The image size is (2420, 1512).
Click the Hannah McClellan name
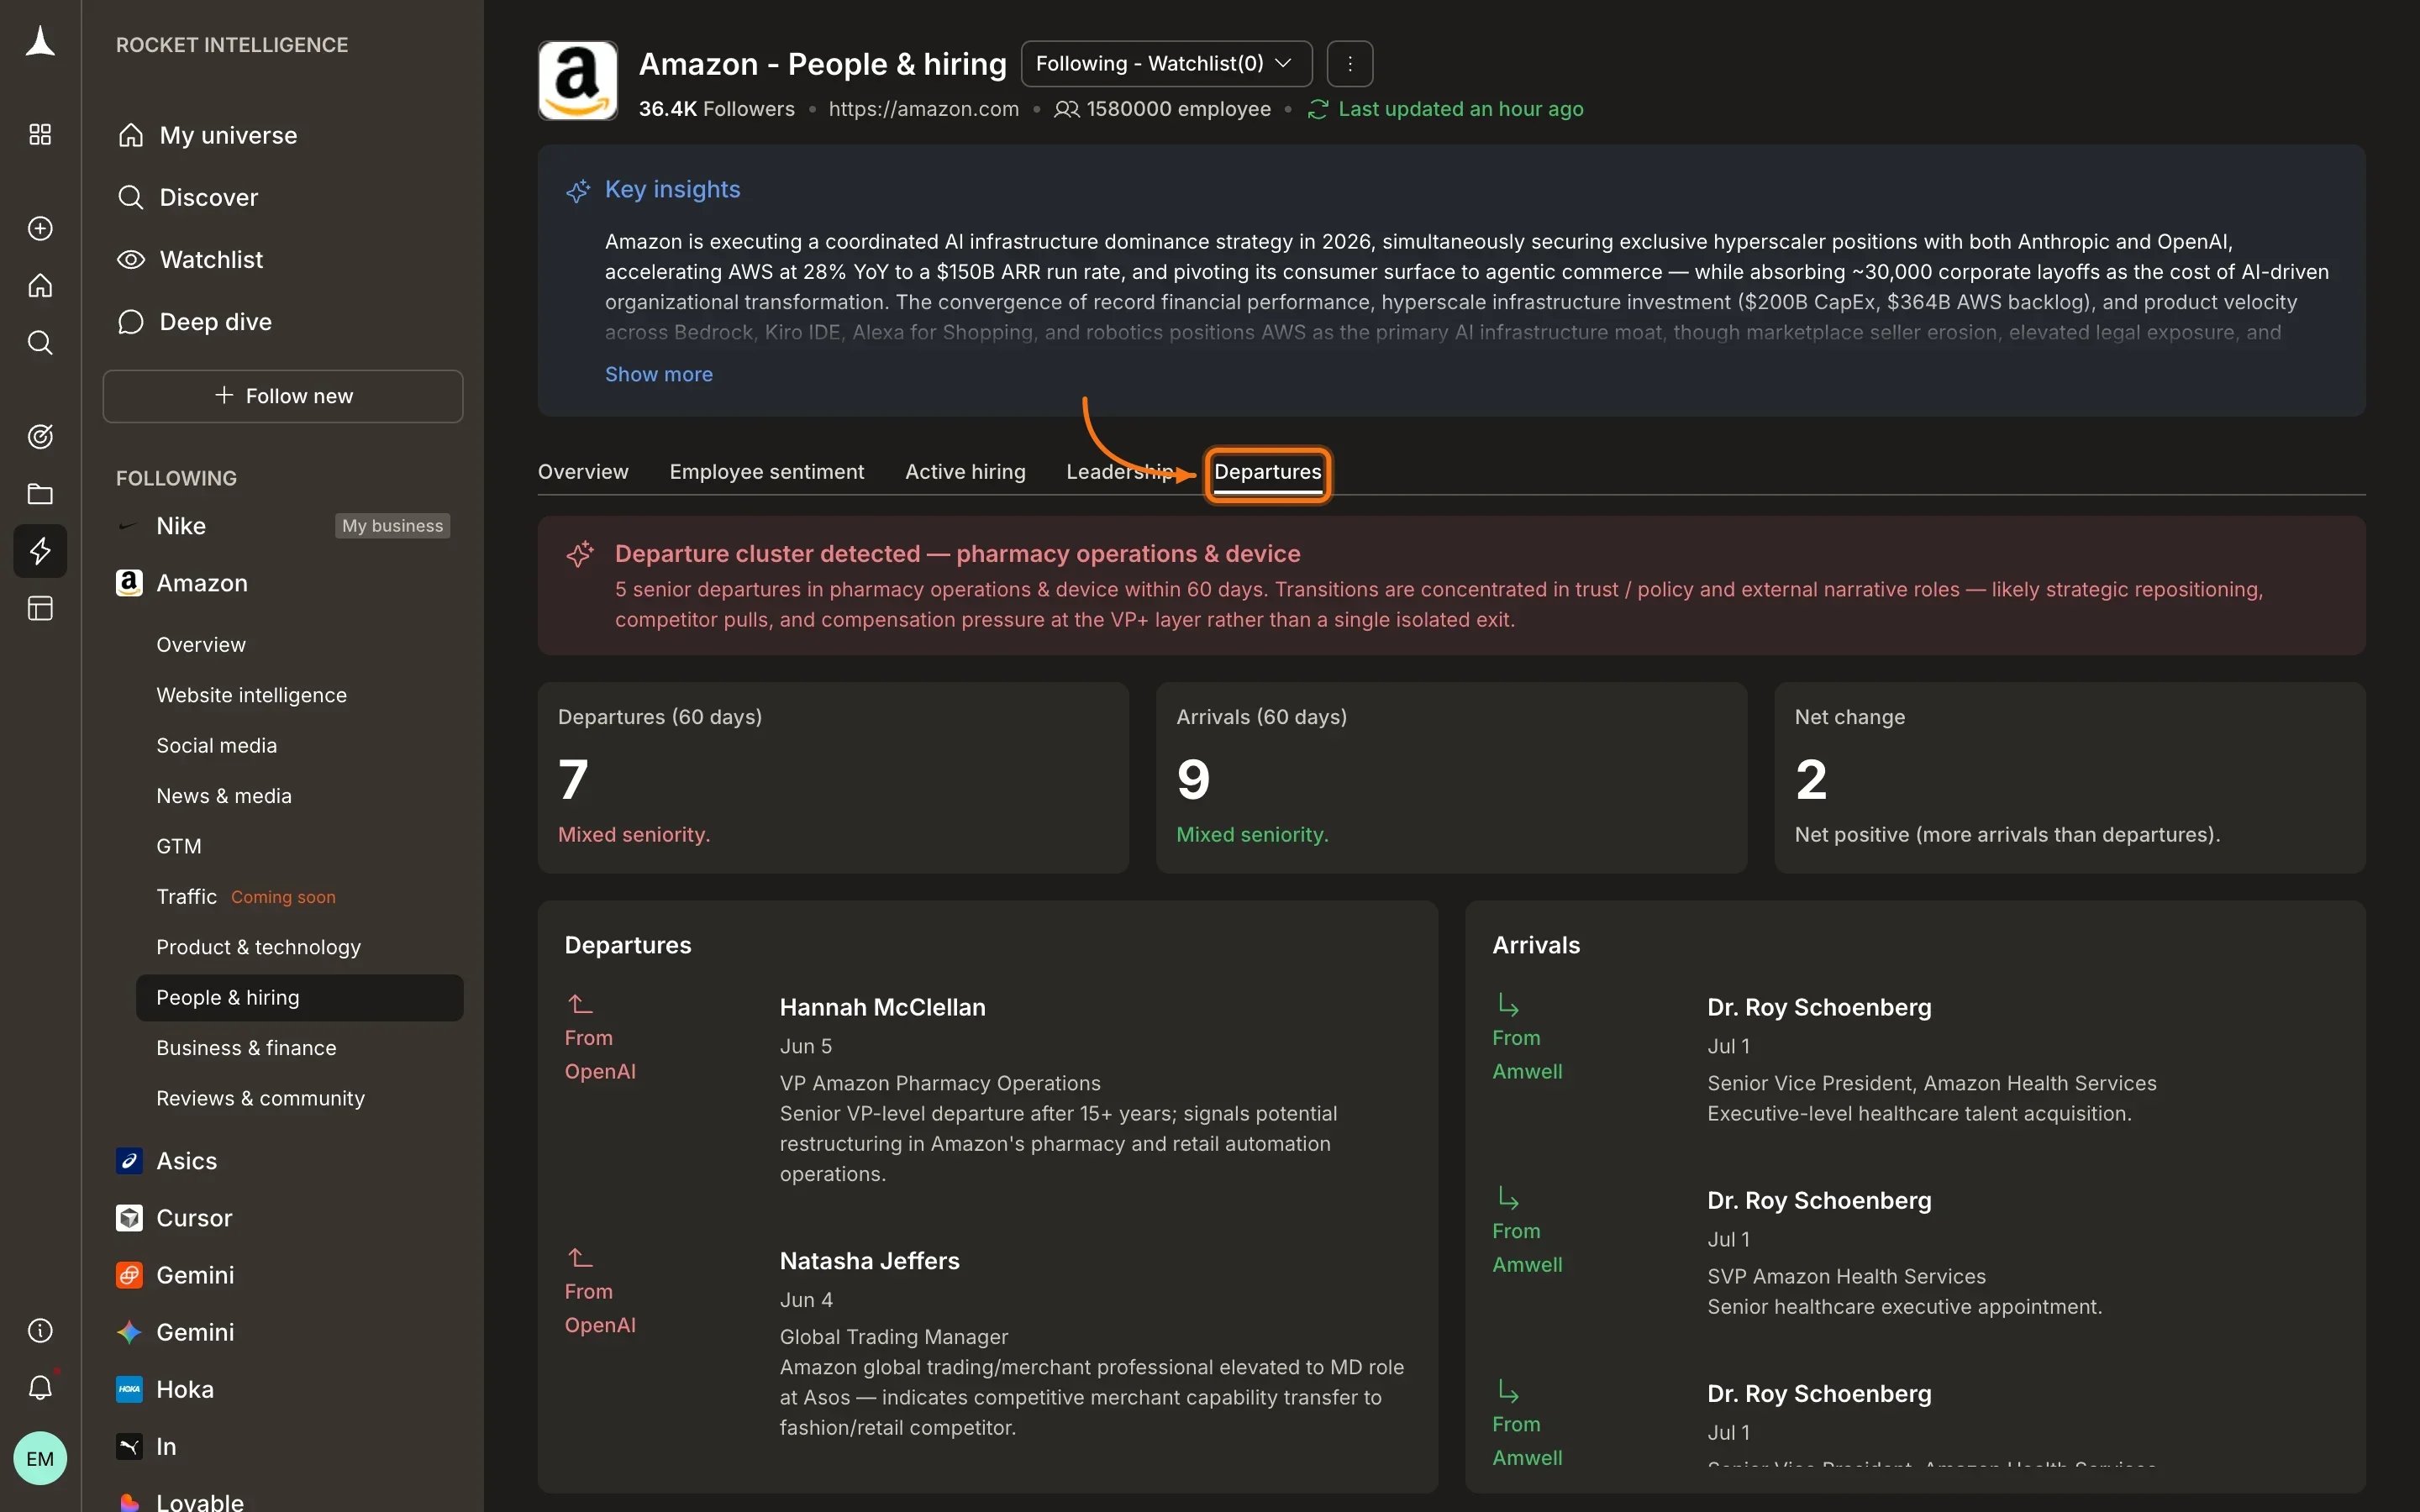point(883,1007)
